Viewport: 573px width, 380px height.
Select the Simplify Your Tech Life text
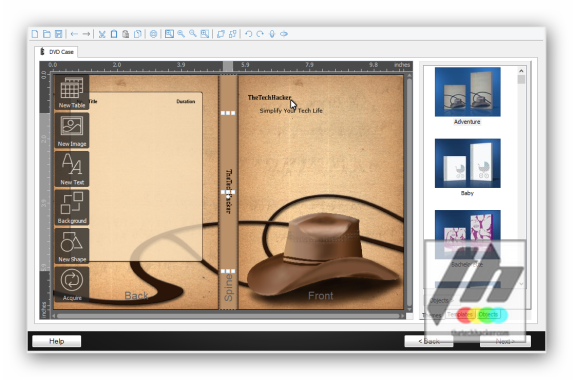coord(291,110)
